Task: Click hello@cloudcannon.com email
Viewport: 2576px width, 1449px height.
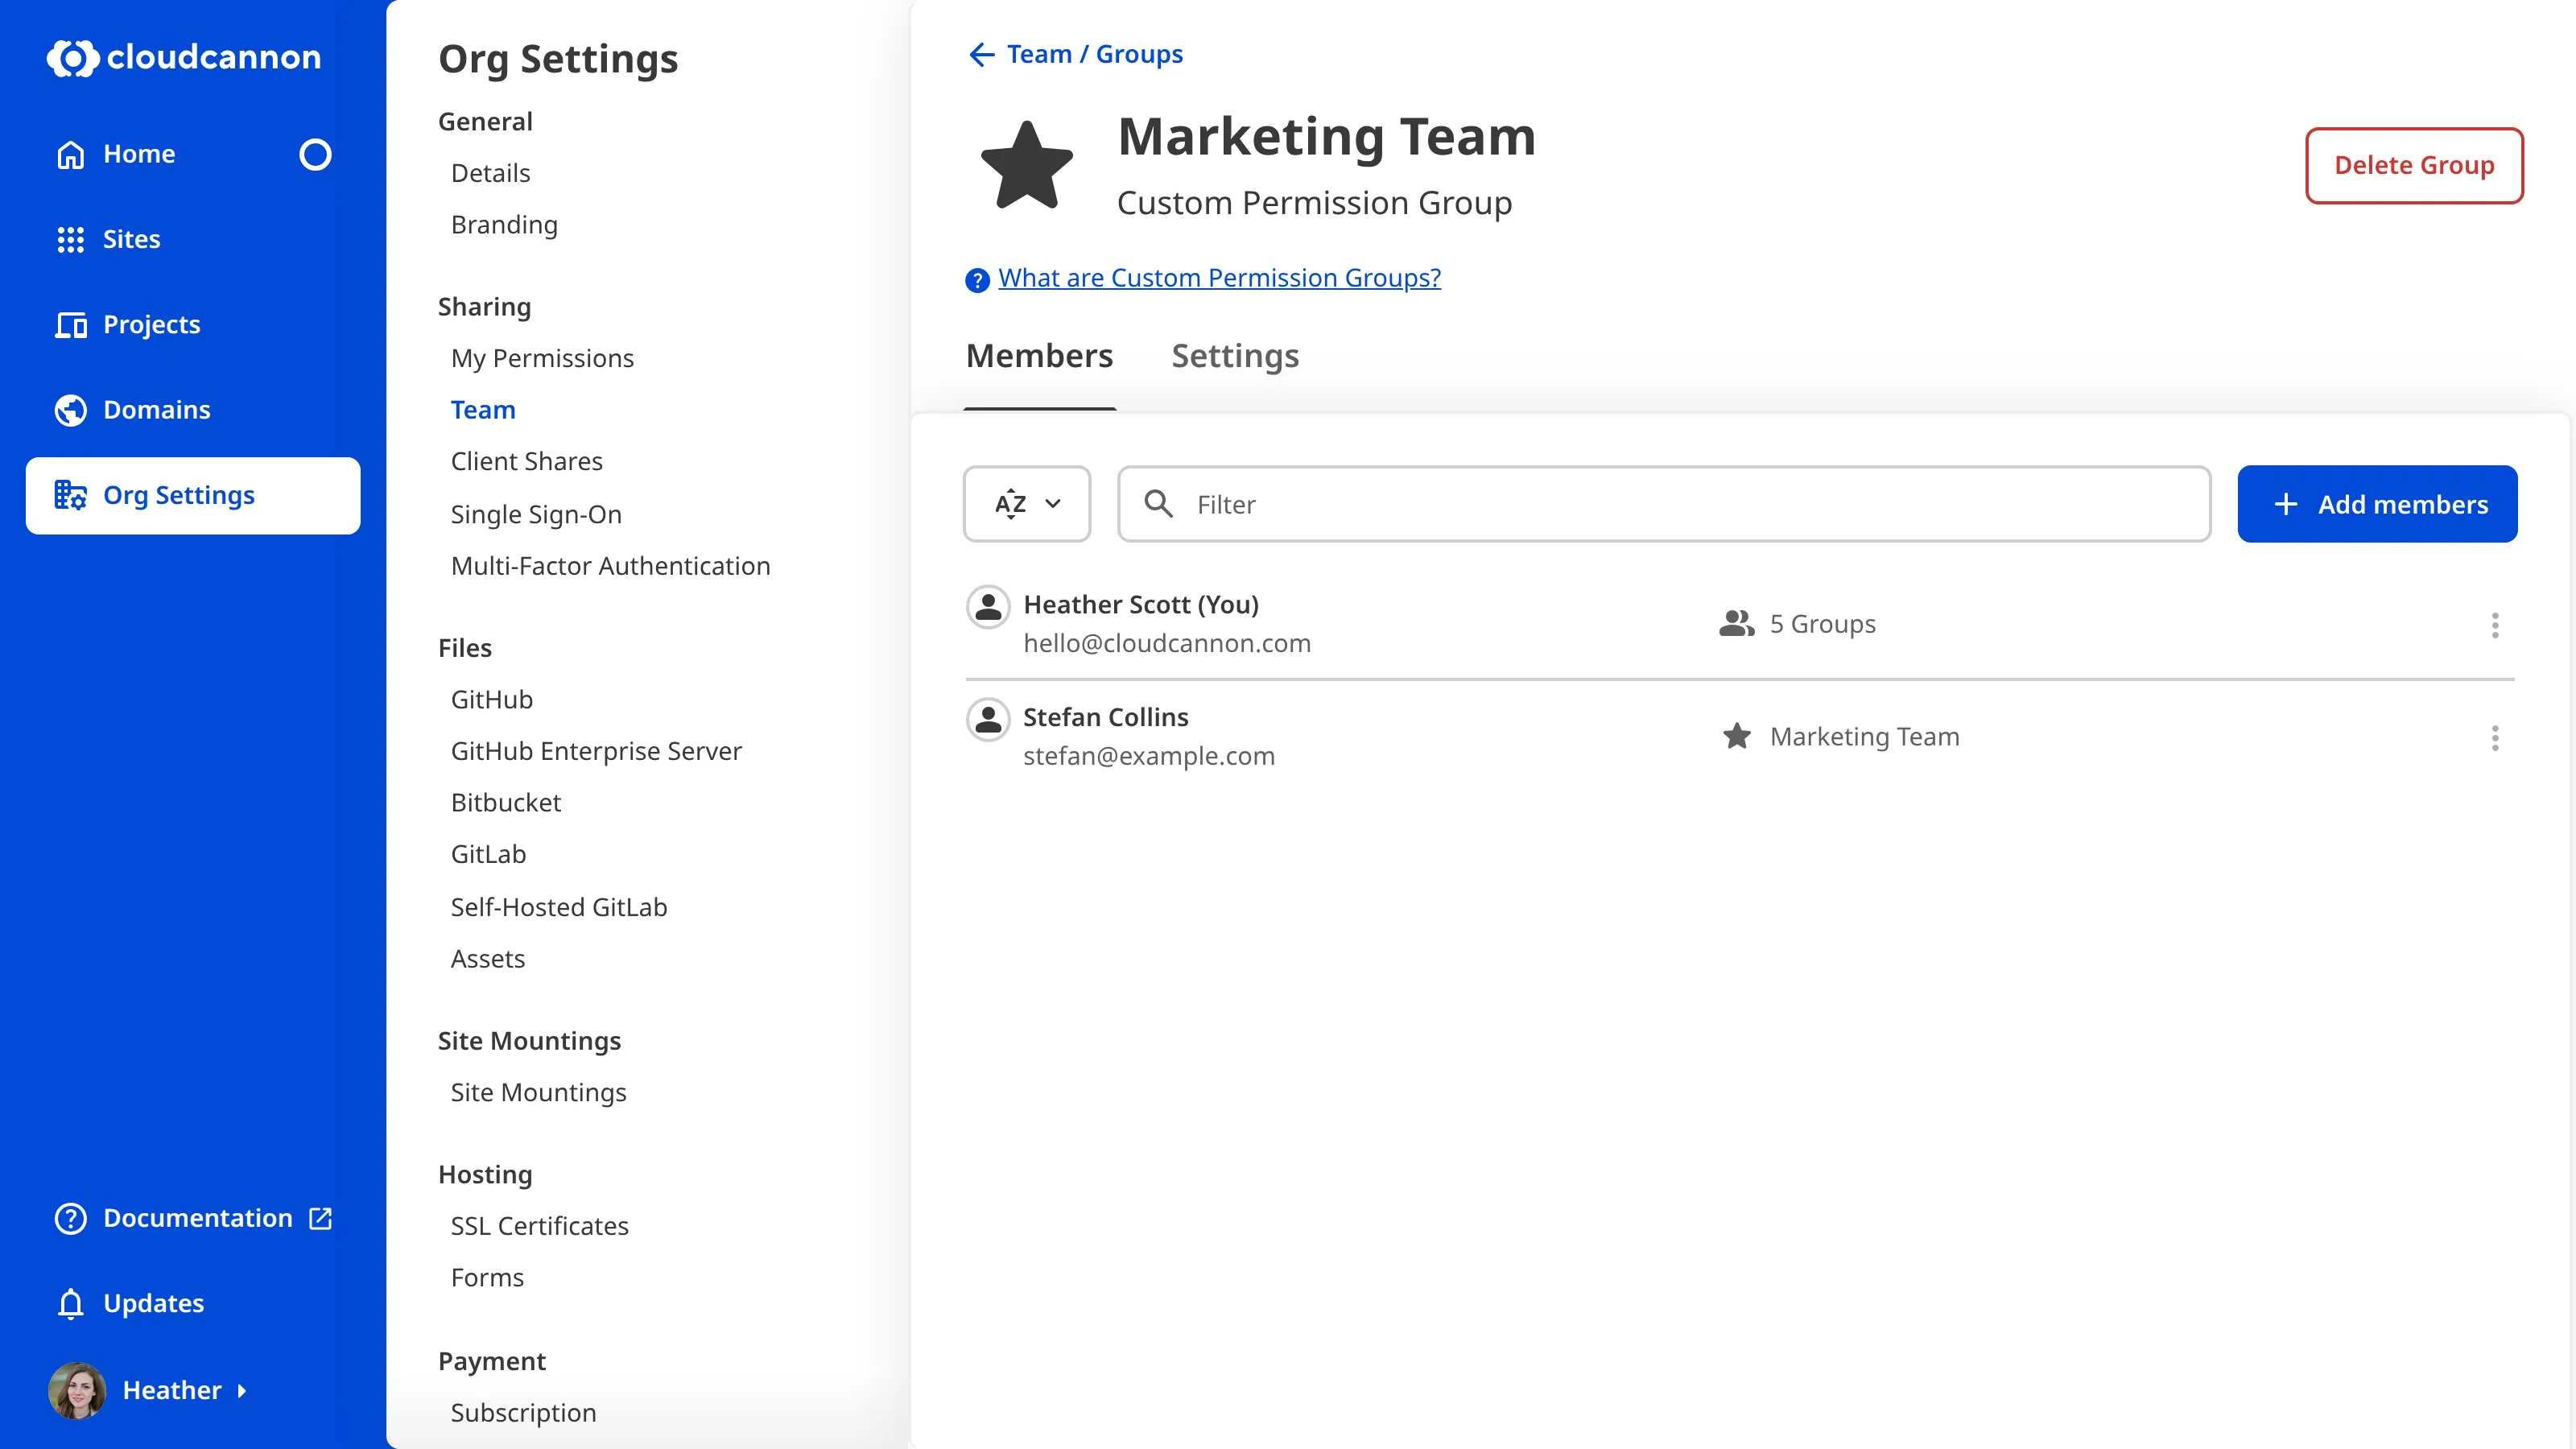Action: (1166, 643)
